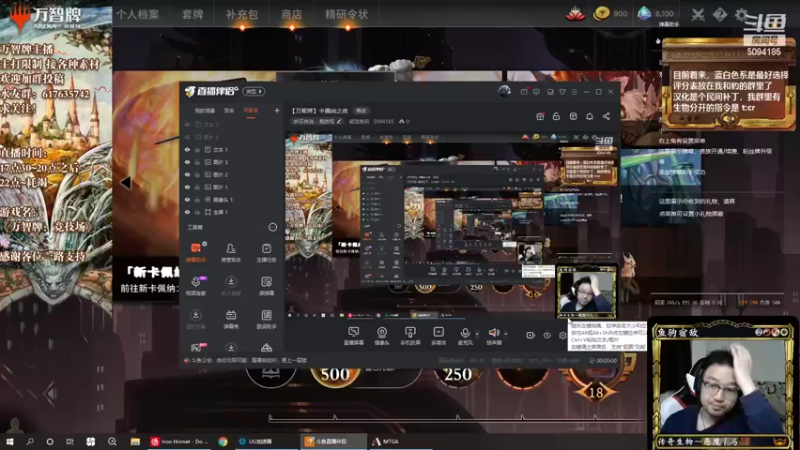Open the gift box icon in 直播伴侣 header
This screenshot has width=800, height=450.
click(x=540, y=116)
